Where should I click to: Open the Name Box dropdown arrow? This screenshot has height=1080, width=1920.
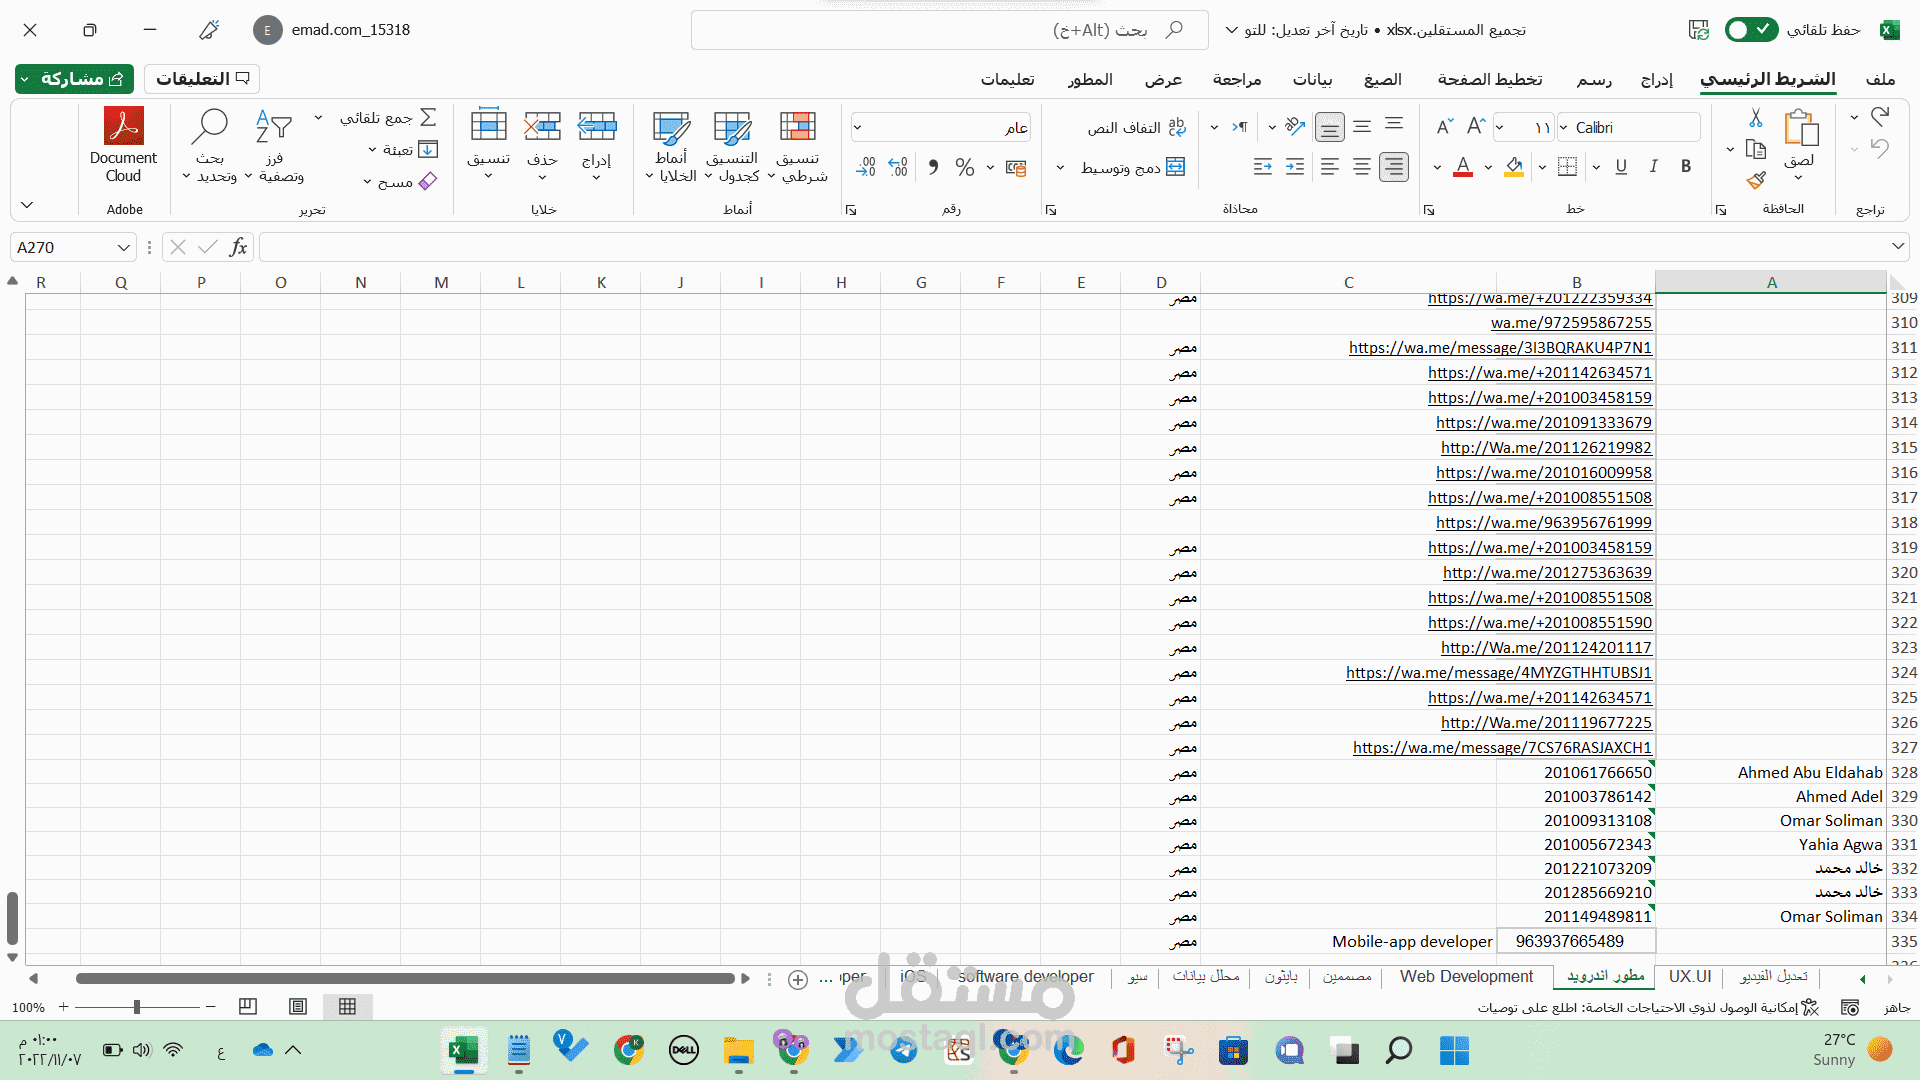tap(123, 247)
